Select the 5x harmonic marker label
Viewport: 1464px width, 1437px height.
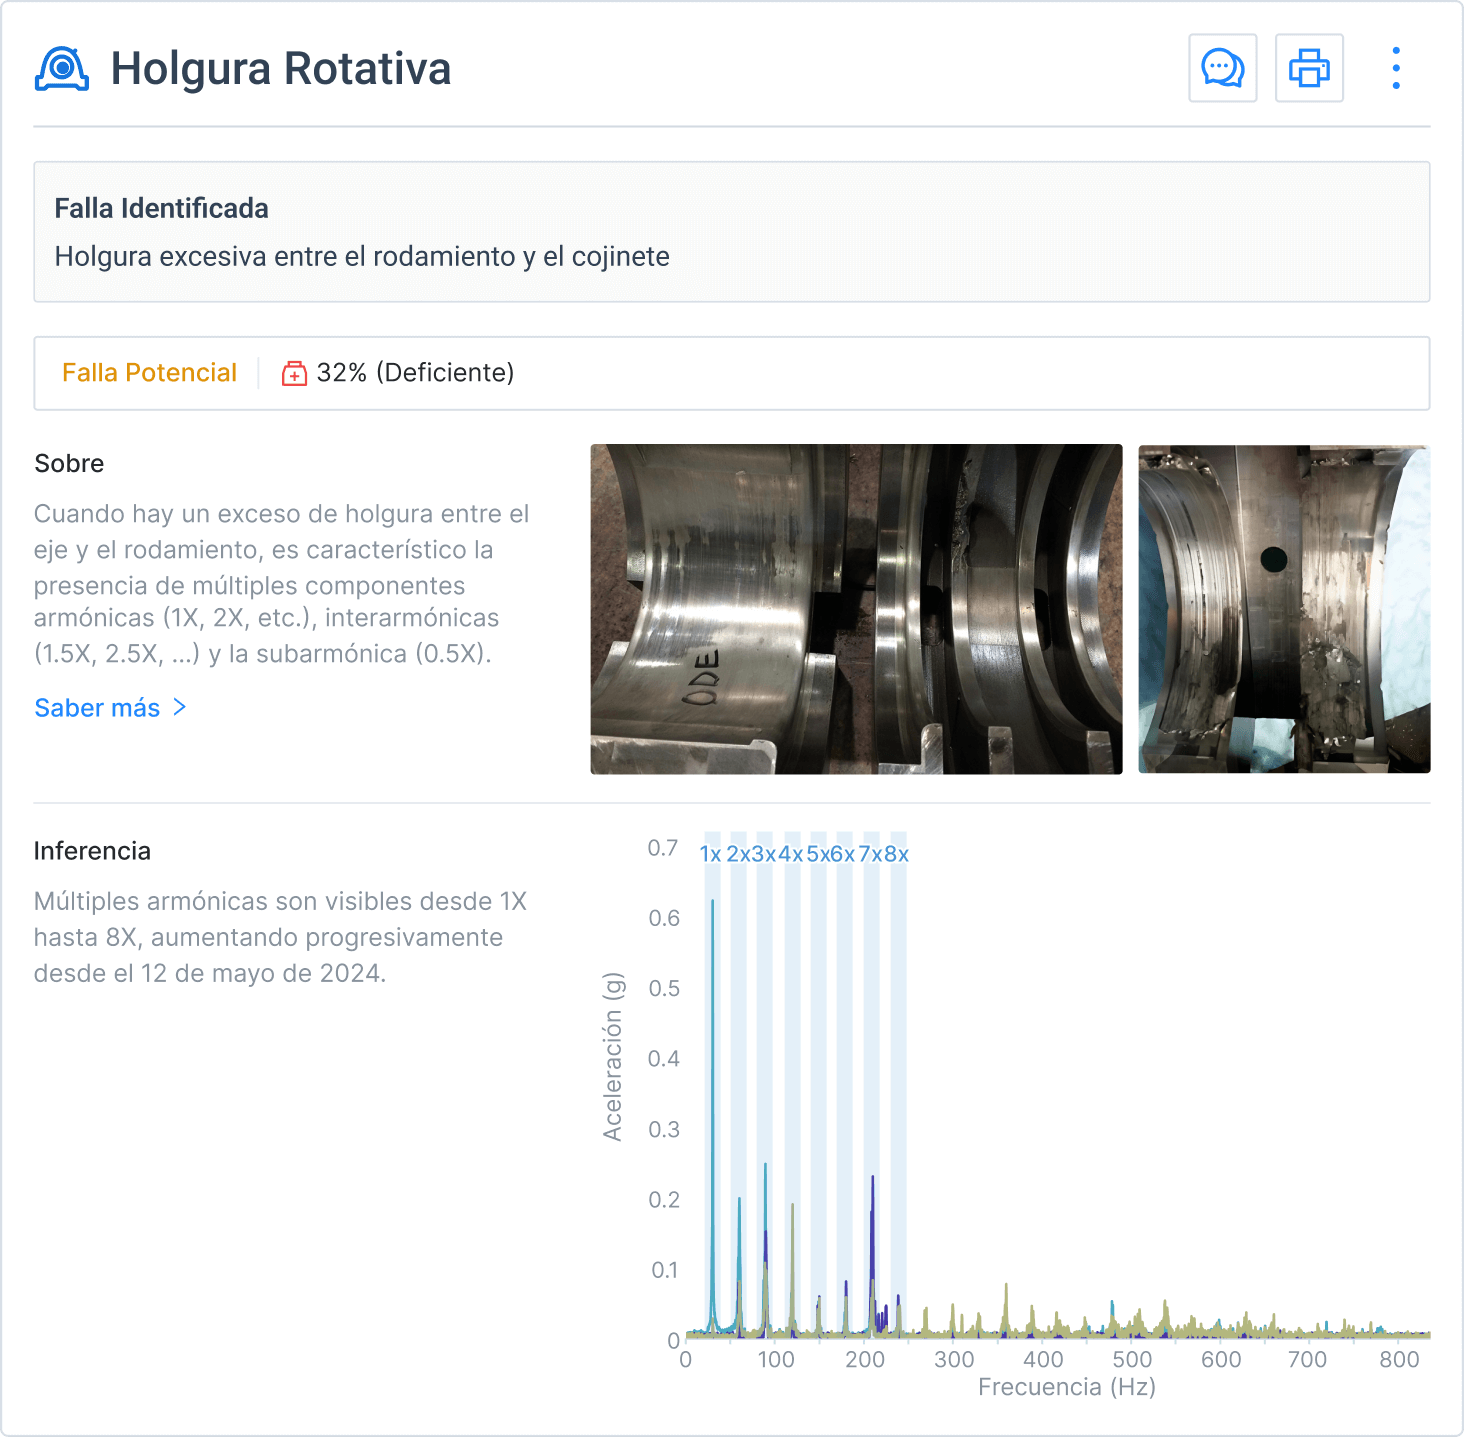[x=818, y=854]
